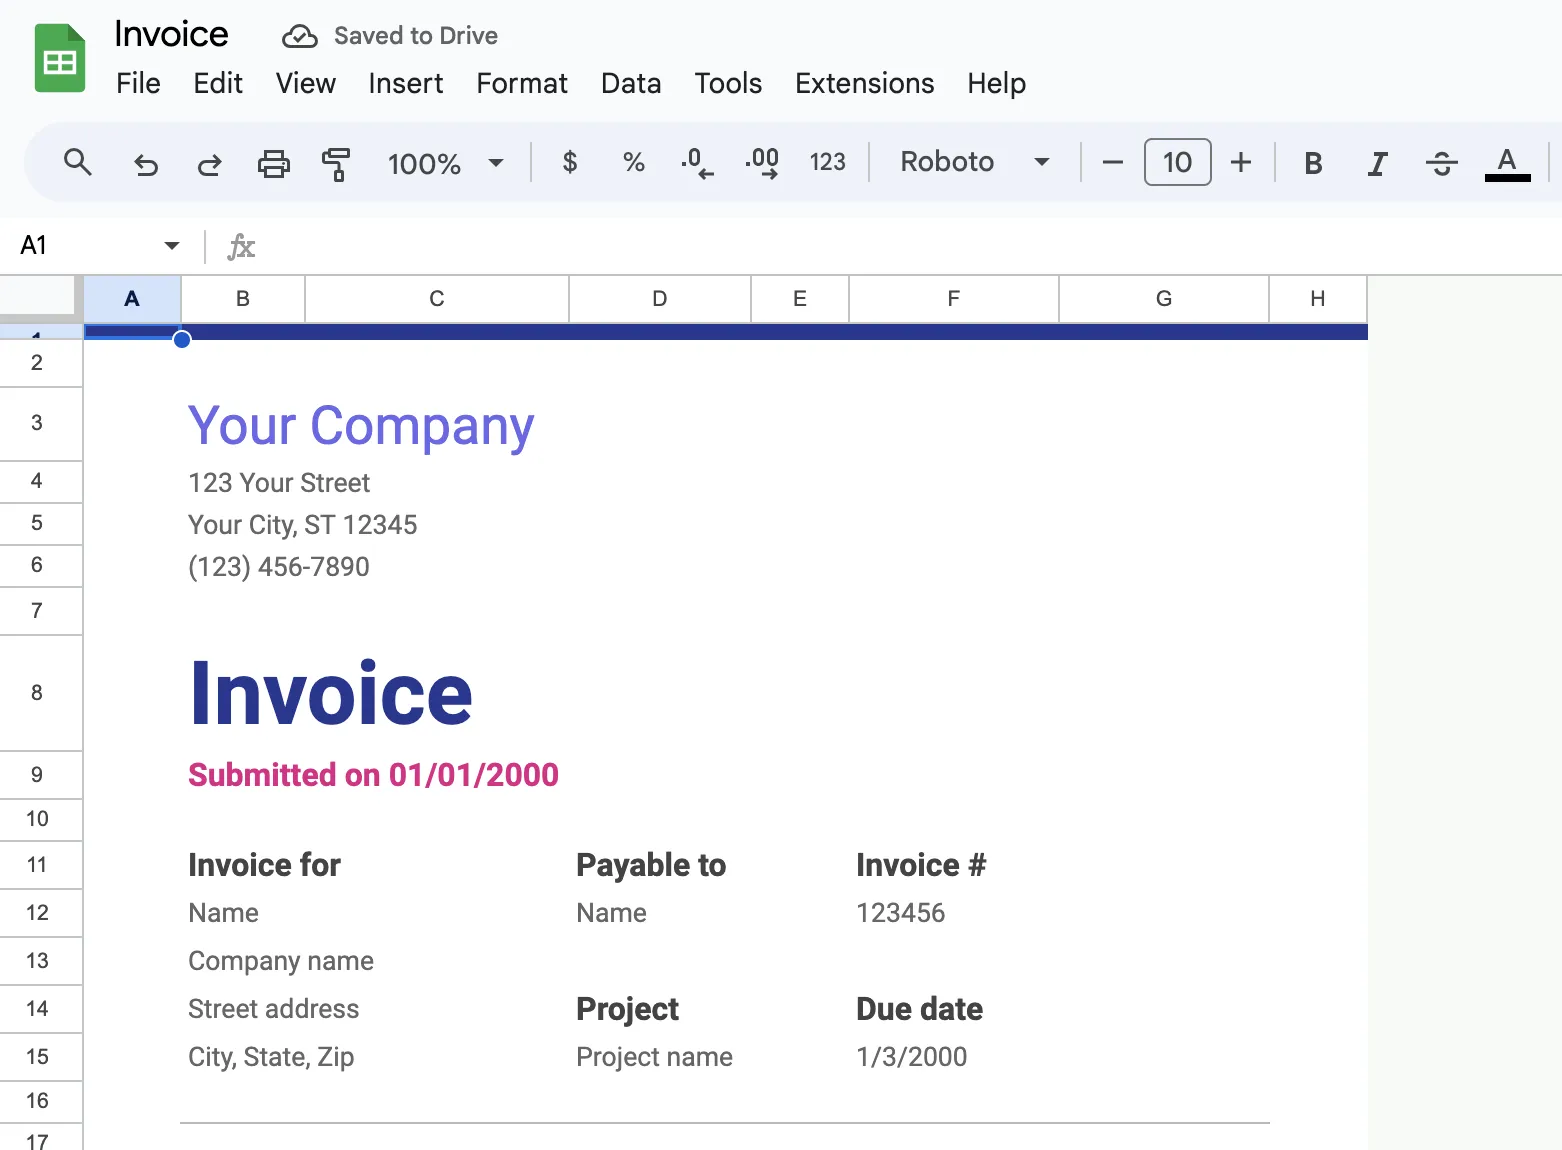The image size is (1562, 1150).
Task: Open the Extensions menu
Action: (865, 83)
